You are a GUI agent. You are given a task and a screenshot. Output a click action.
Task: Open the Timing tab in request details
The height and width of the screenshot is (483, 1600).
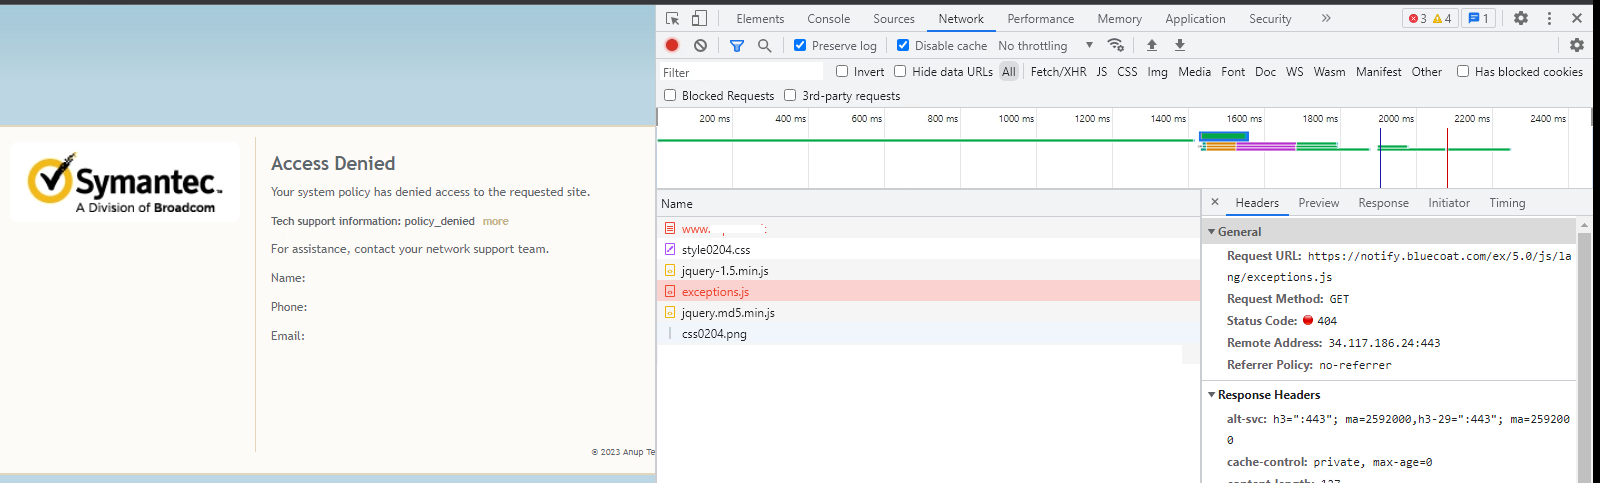[1507, 203]
